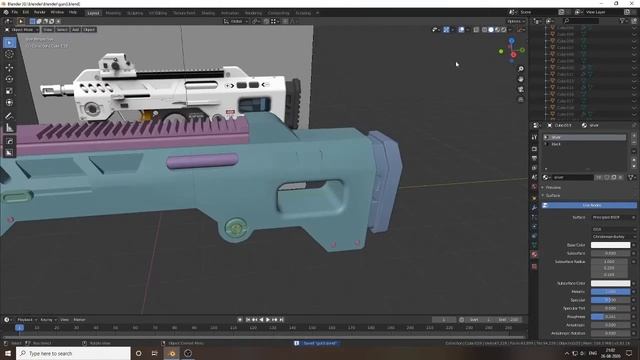Click the zoom view magnifier icon
Screen dimensions: 640x360
tap(521, 69)
